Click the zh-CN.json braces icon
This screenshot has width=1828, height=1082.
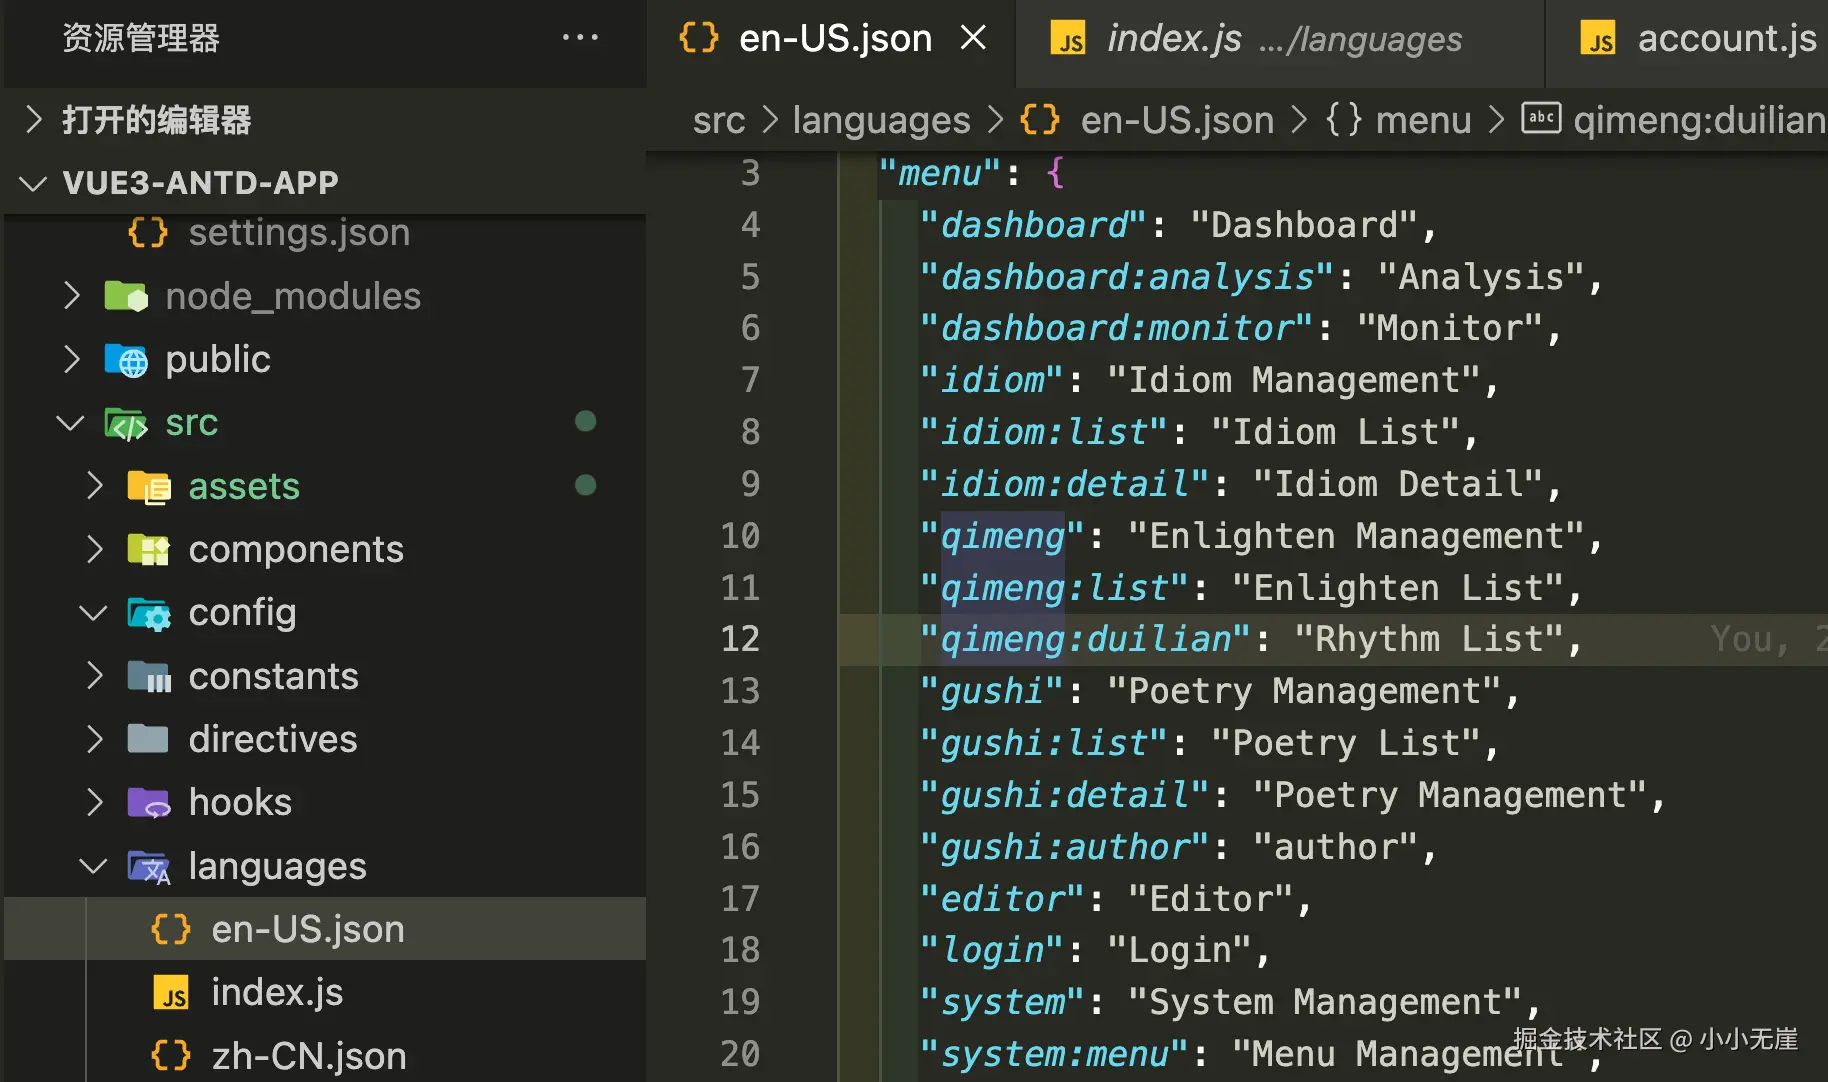(171, 1056)
